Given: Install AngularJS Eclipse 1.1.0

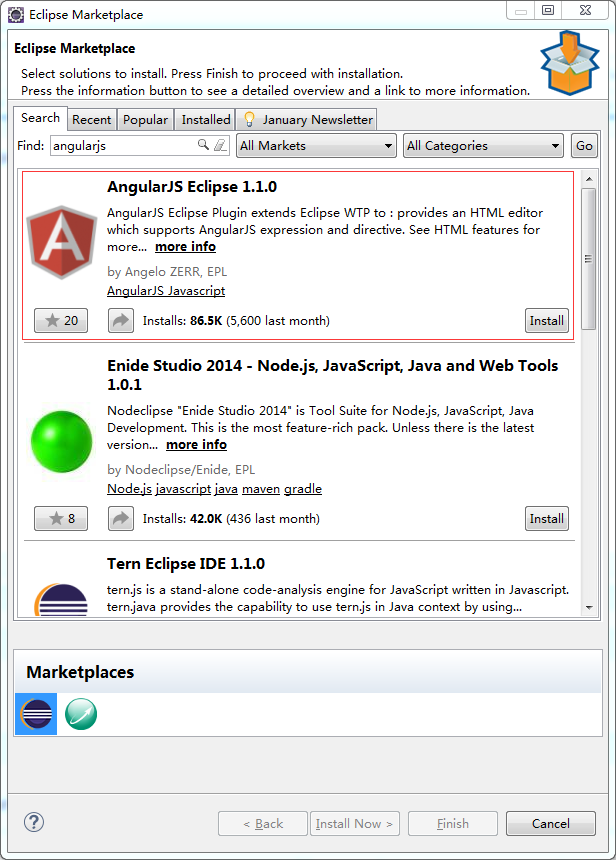Looking at the screenshot, I should pos(547,320).
